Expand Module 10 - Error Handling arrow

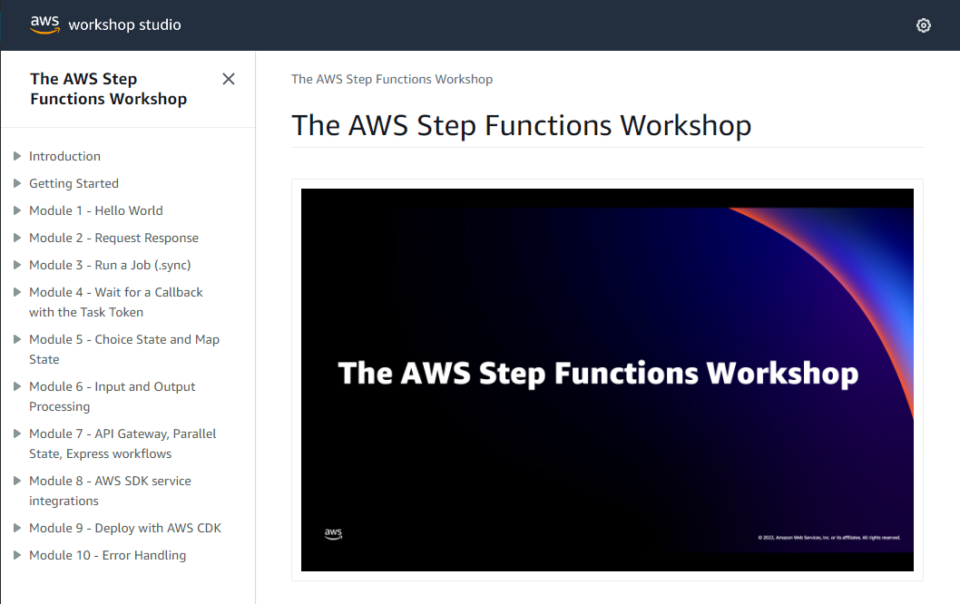[17, 555]
